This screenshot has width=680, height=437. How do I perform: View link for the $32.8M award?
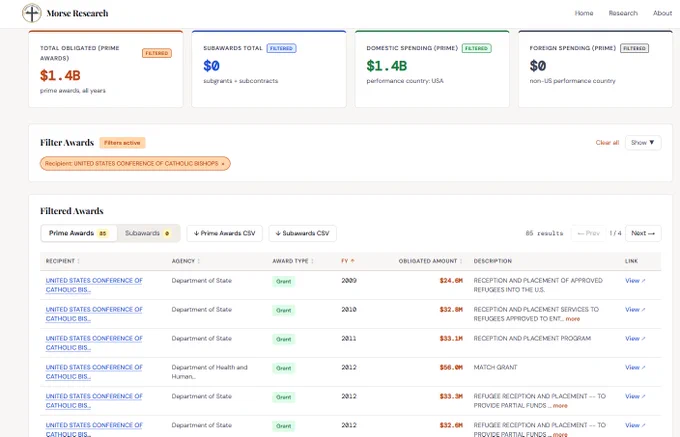(635, 310)
